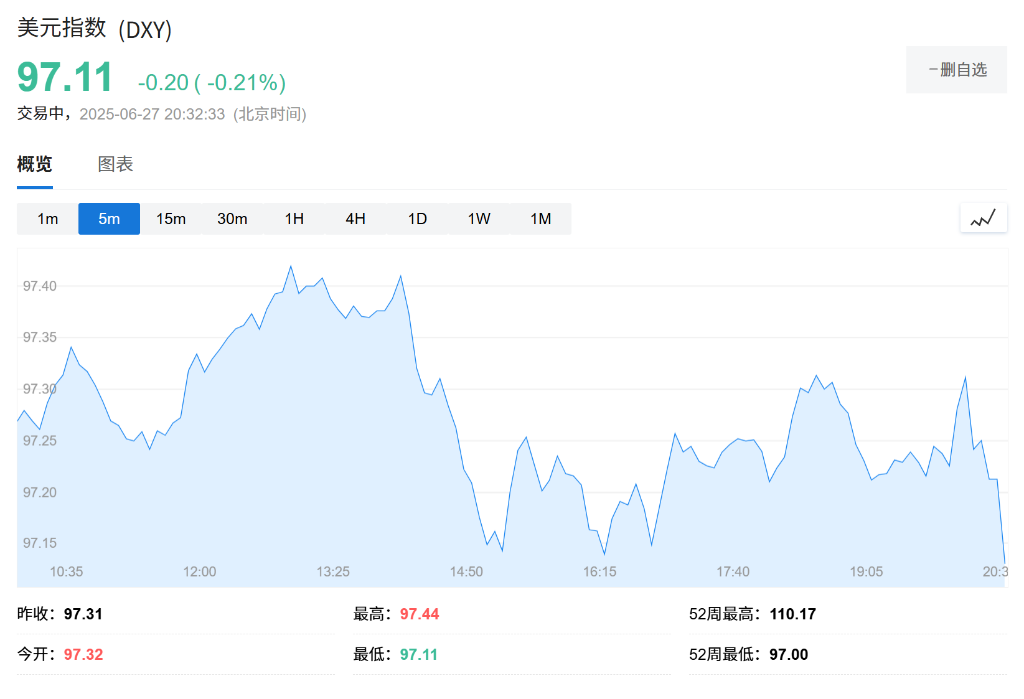Open the chart style line icon

click(x=983, y=218)
